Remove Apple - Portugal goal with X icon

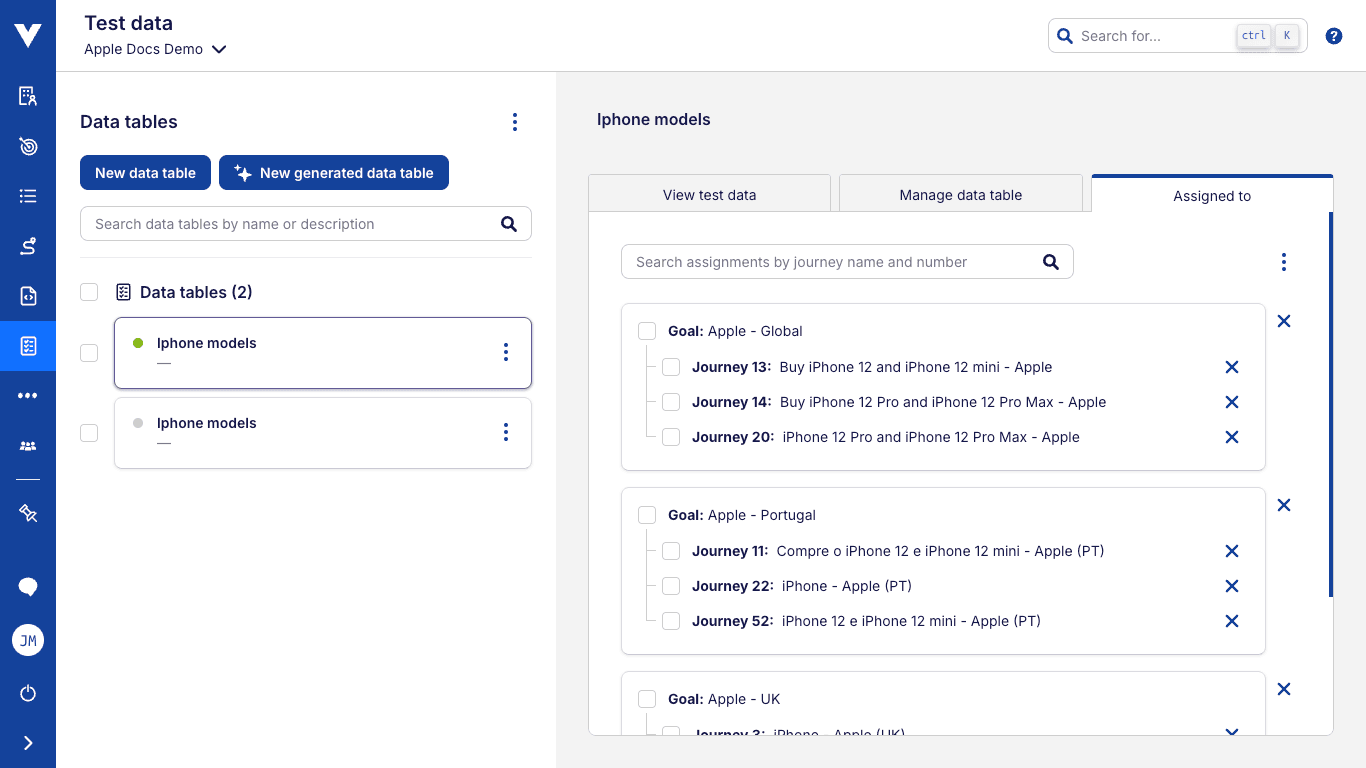(1284, 505)
